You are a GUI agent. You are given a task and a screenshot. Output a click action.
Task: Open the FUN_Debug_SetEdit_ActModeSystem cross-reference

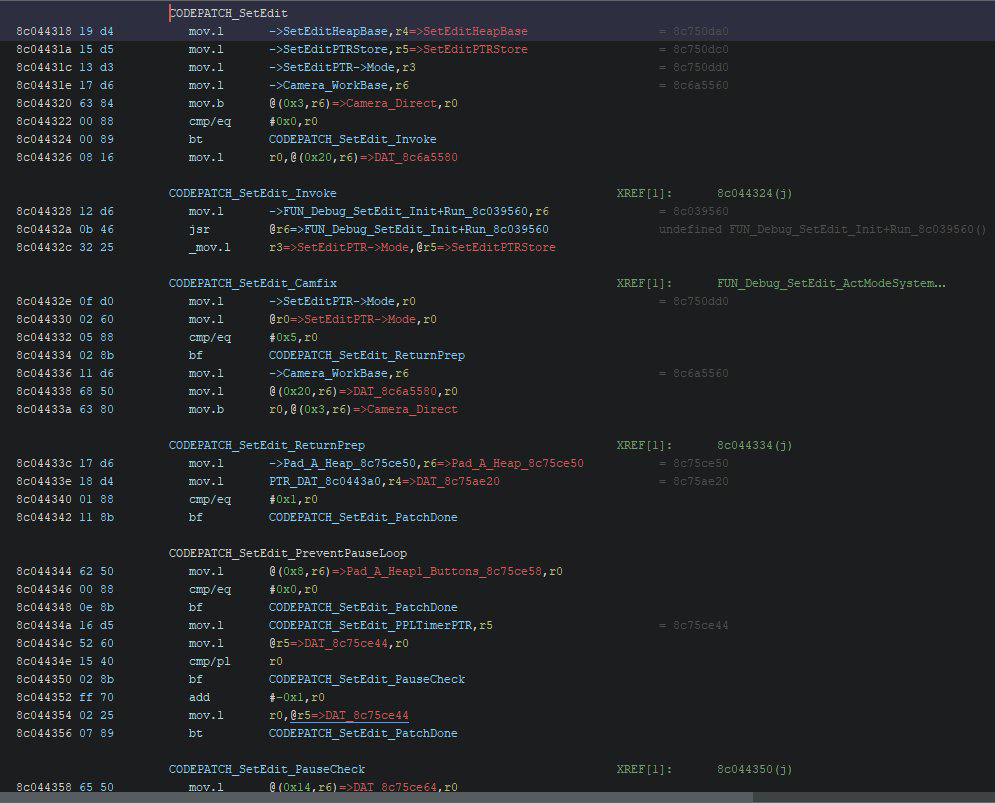click(830, 283)
